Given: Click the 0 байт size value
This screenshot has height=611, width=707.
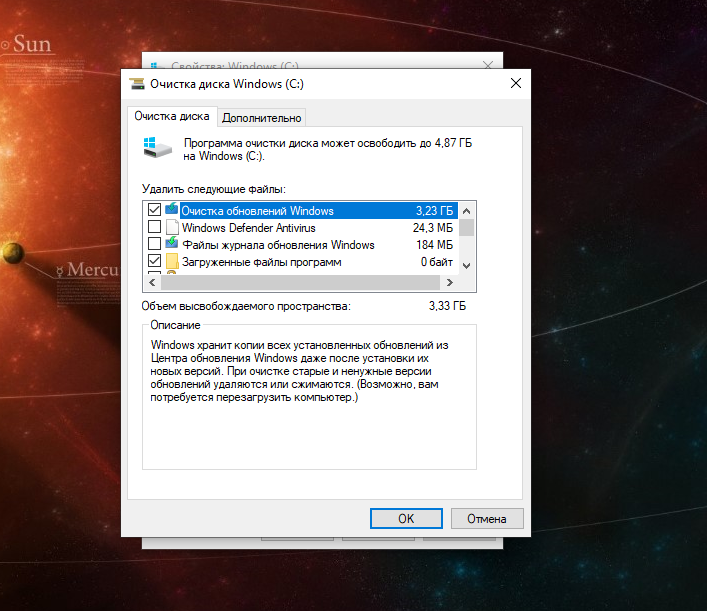Looking at the screenshot, I should 436,262.
